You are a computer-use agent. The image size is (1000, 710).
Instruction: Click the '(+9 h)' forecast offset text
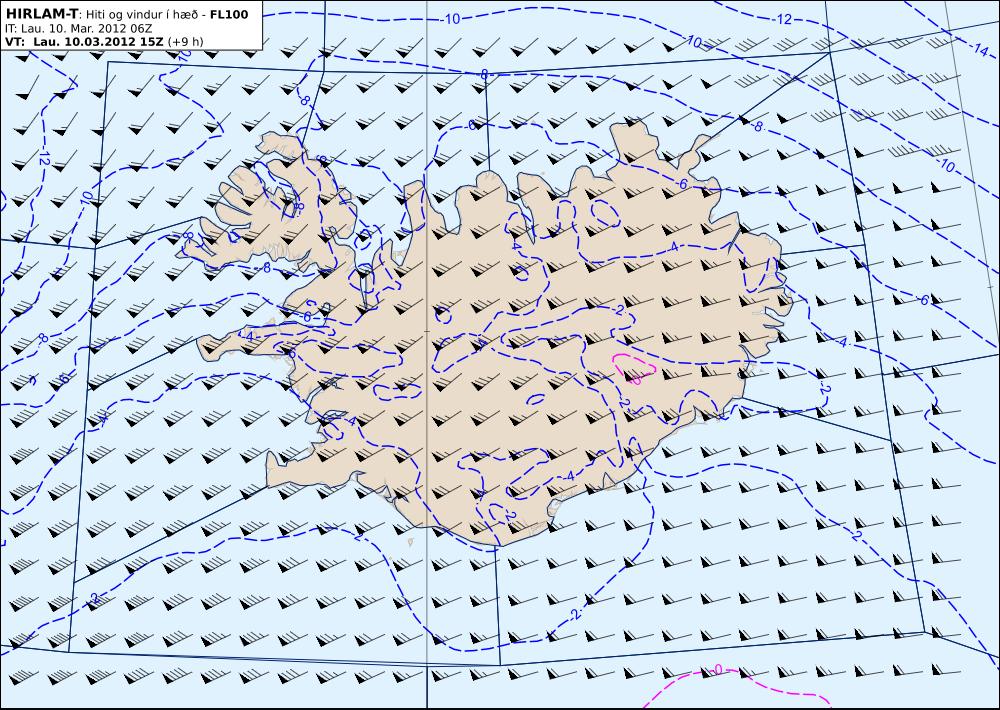186,42
